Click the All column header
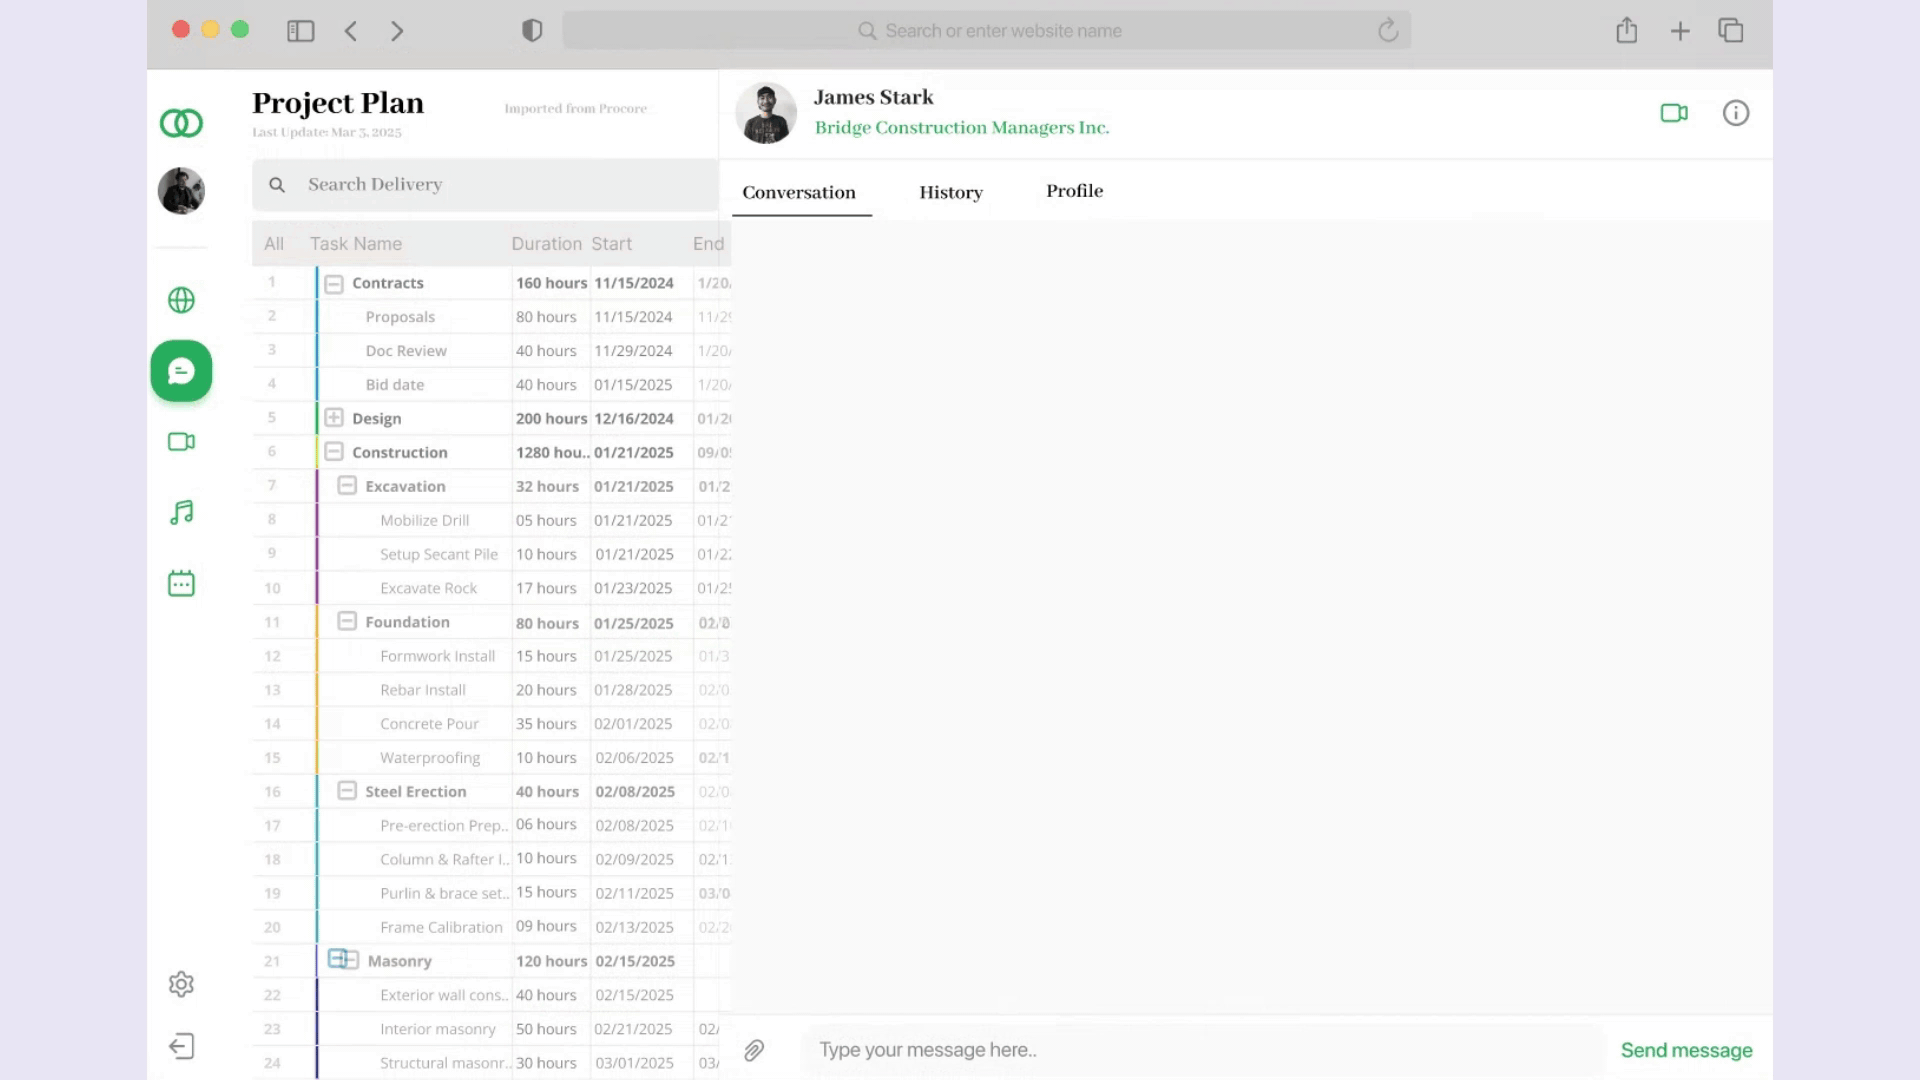 [x=274, y=244]
